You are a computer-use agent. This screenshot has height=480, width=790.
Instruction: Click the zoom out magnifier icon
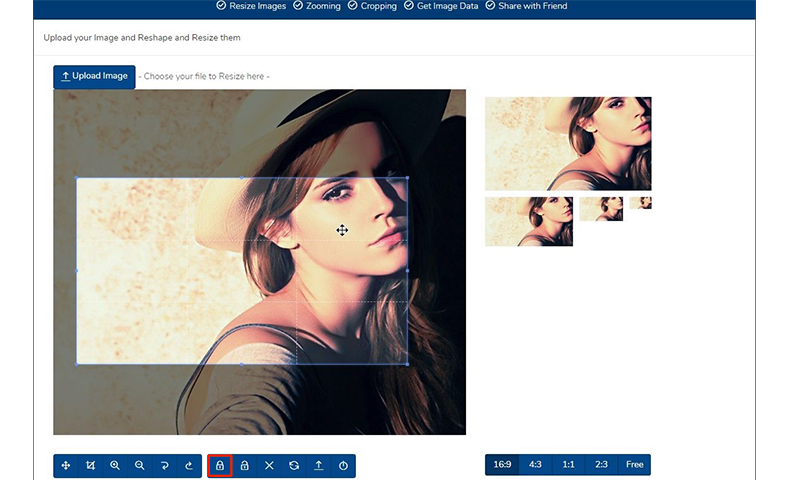pyautogui.click(x=140, y=465)
